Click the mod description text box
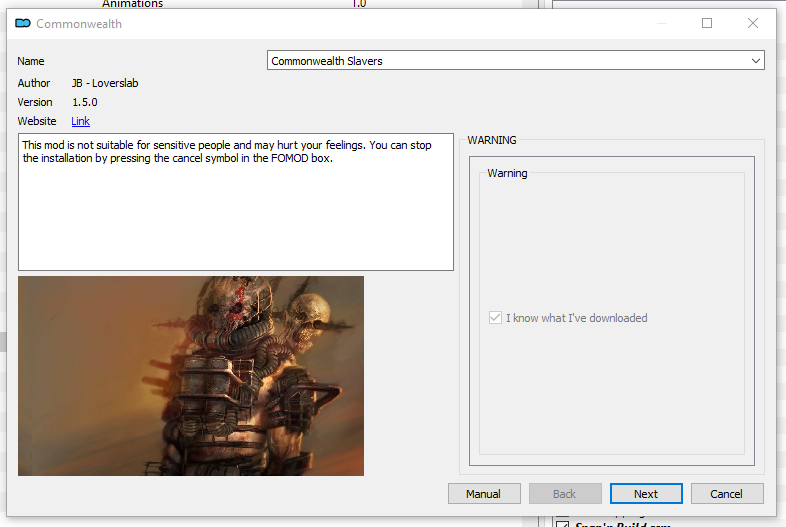 [236, 202]
